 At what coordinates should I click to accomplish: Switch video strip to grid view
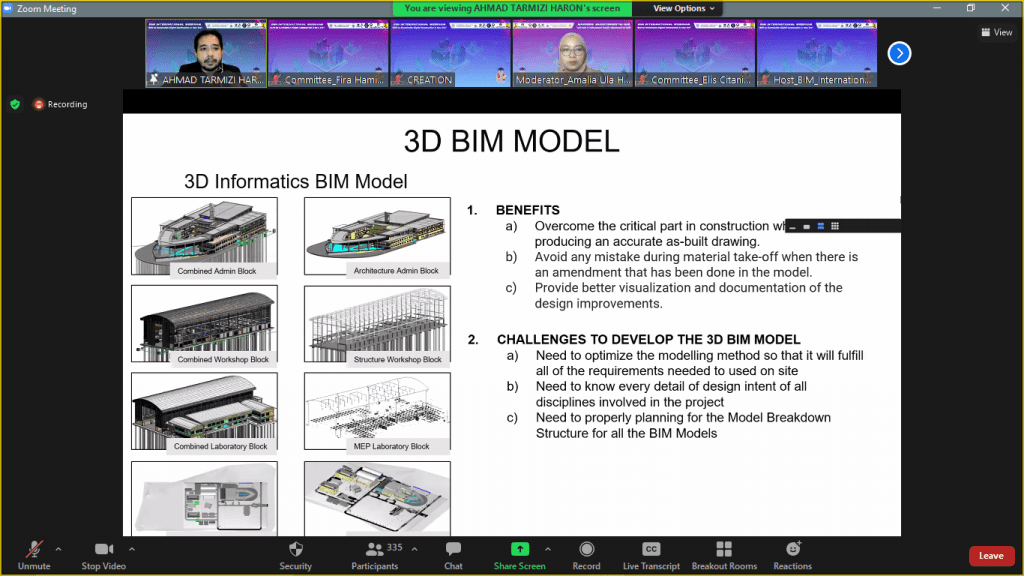834,226
